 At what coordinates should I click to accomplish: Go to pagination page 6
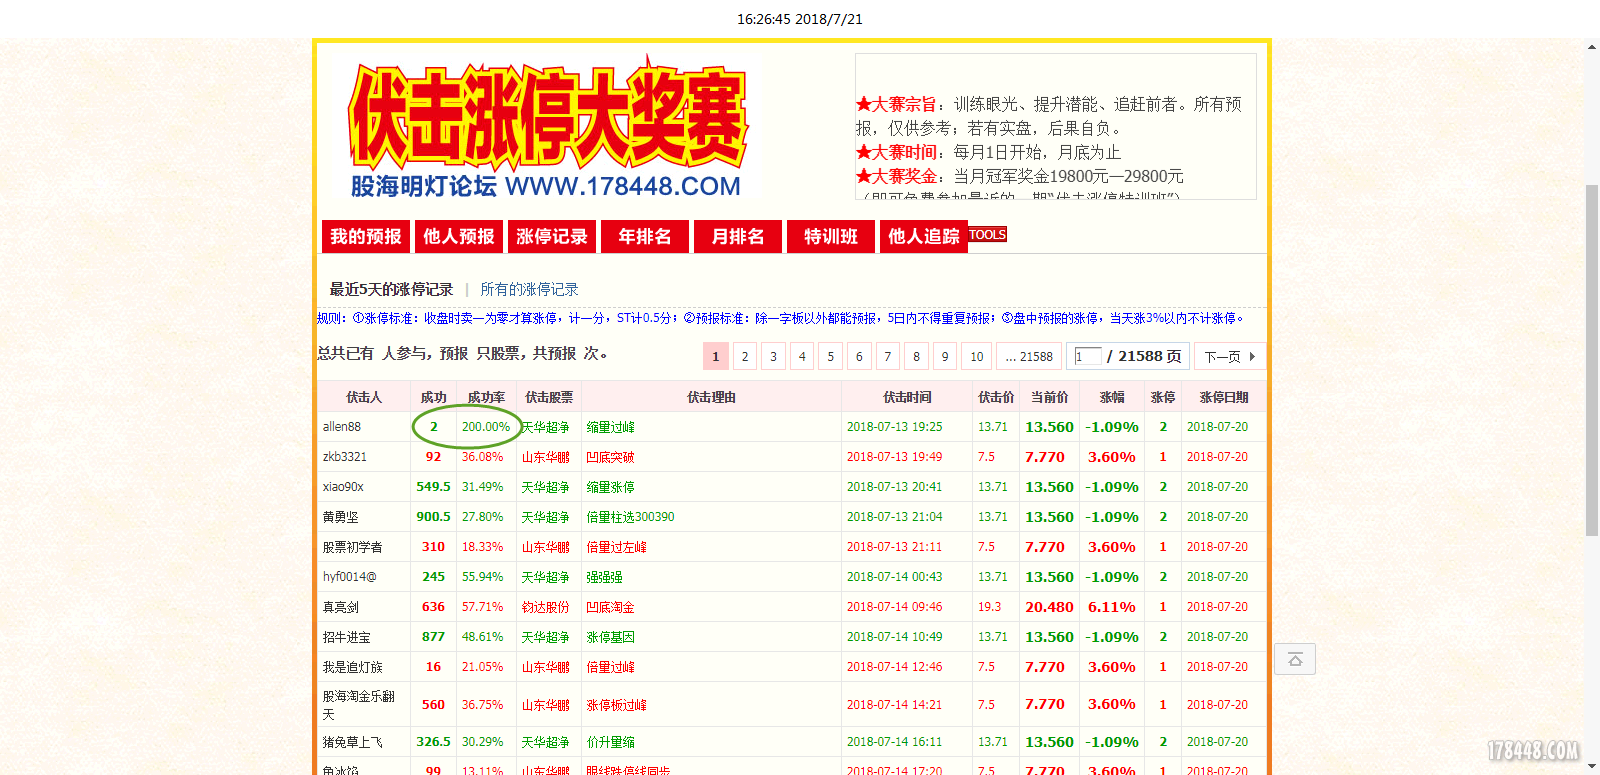click(x=859, y=356)
